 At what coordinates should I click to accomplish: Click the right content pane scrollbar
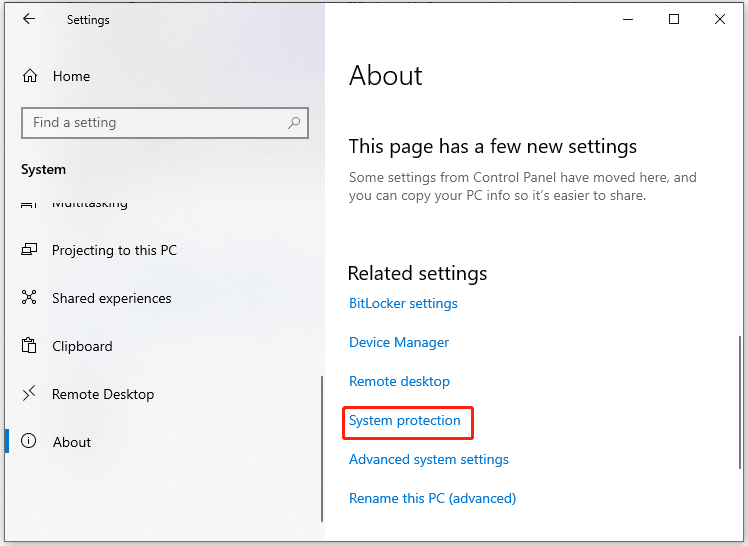click(739, 402)
